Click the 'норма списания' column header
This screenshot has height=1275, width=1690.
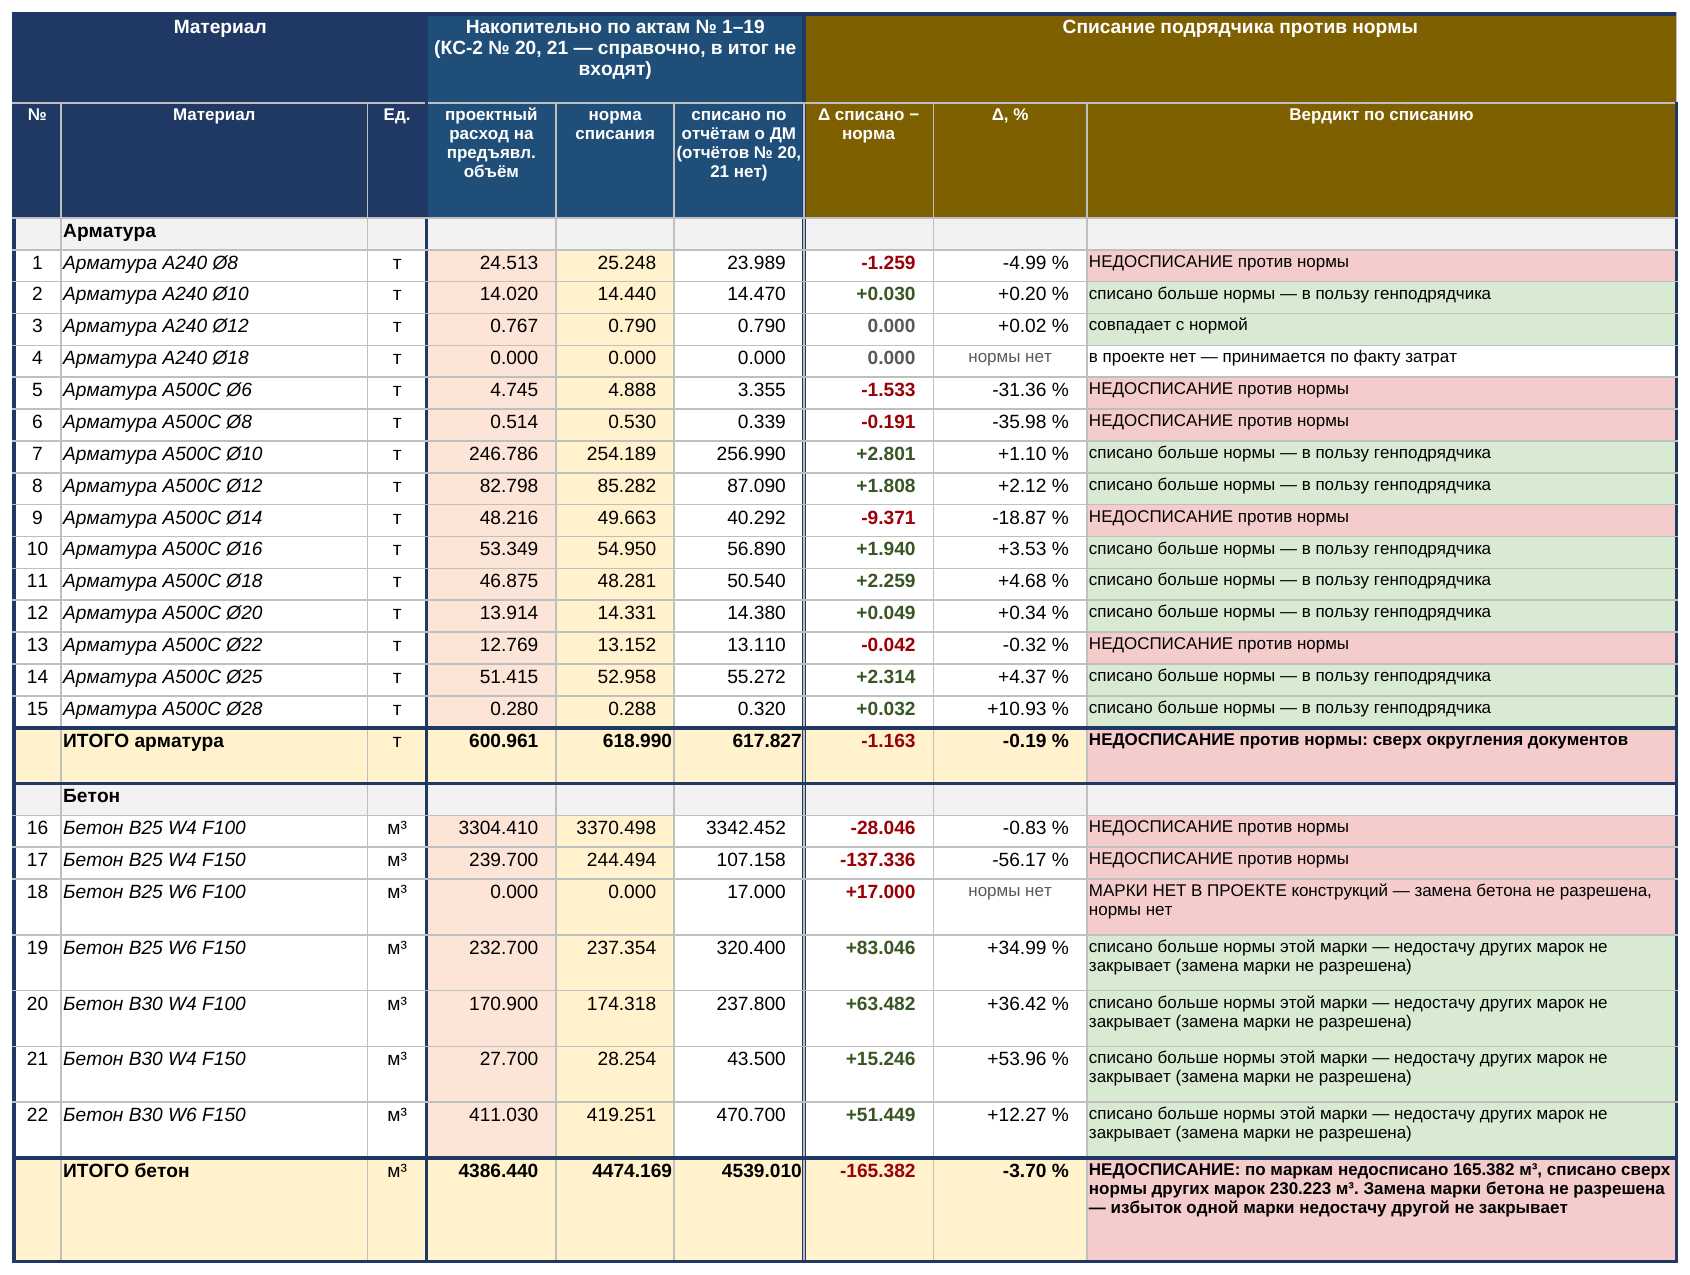[x=615, y=160]
